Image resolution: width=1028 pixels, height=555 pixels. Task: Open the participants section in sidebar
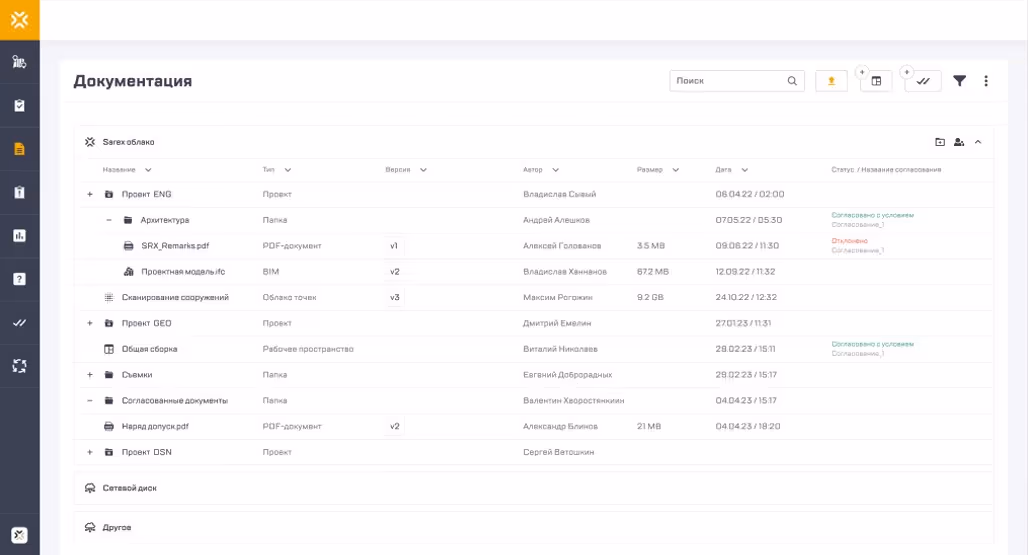[x=20, y=62]
